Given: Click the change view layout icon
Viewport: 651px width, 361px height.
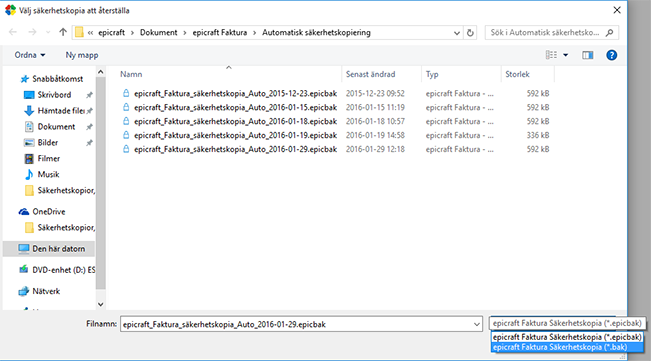Looking at the screenshot, I should [x=551, y=55].
